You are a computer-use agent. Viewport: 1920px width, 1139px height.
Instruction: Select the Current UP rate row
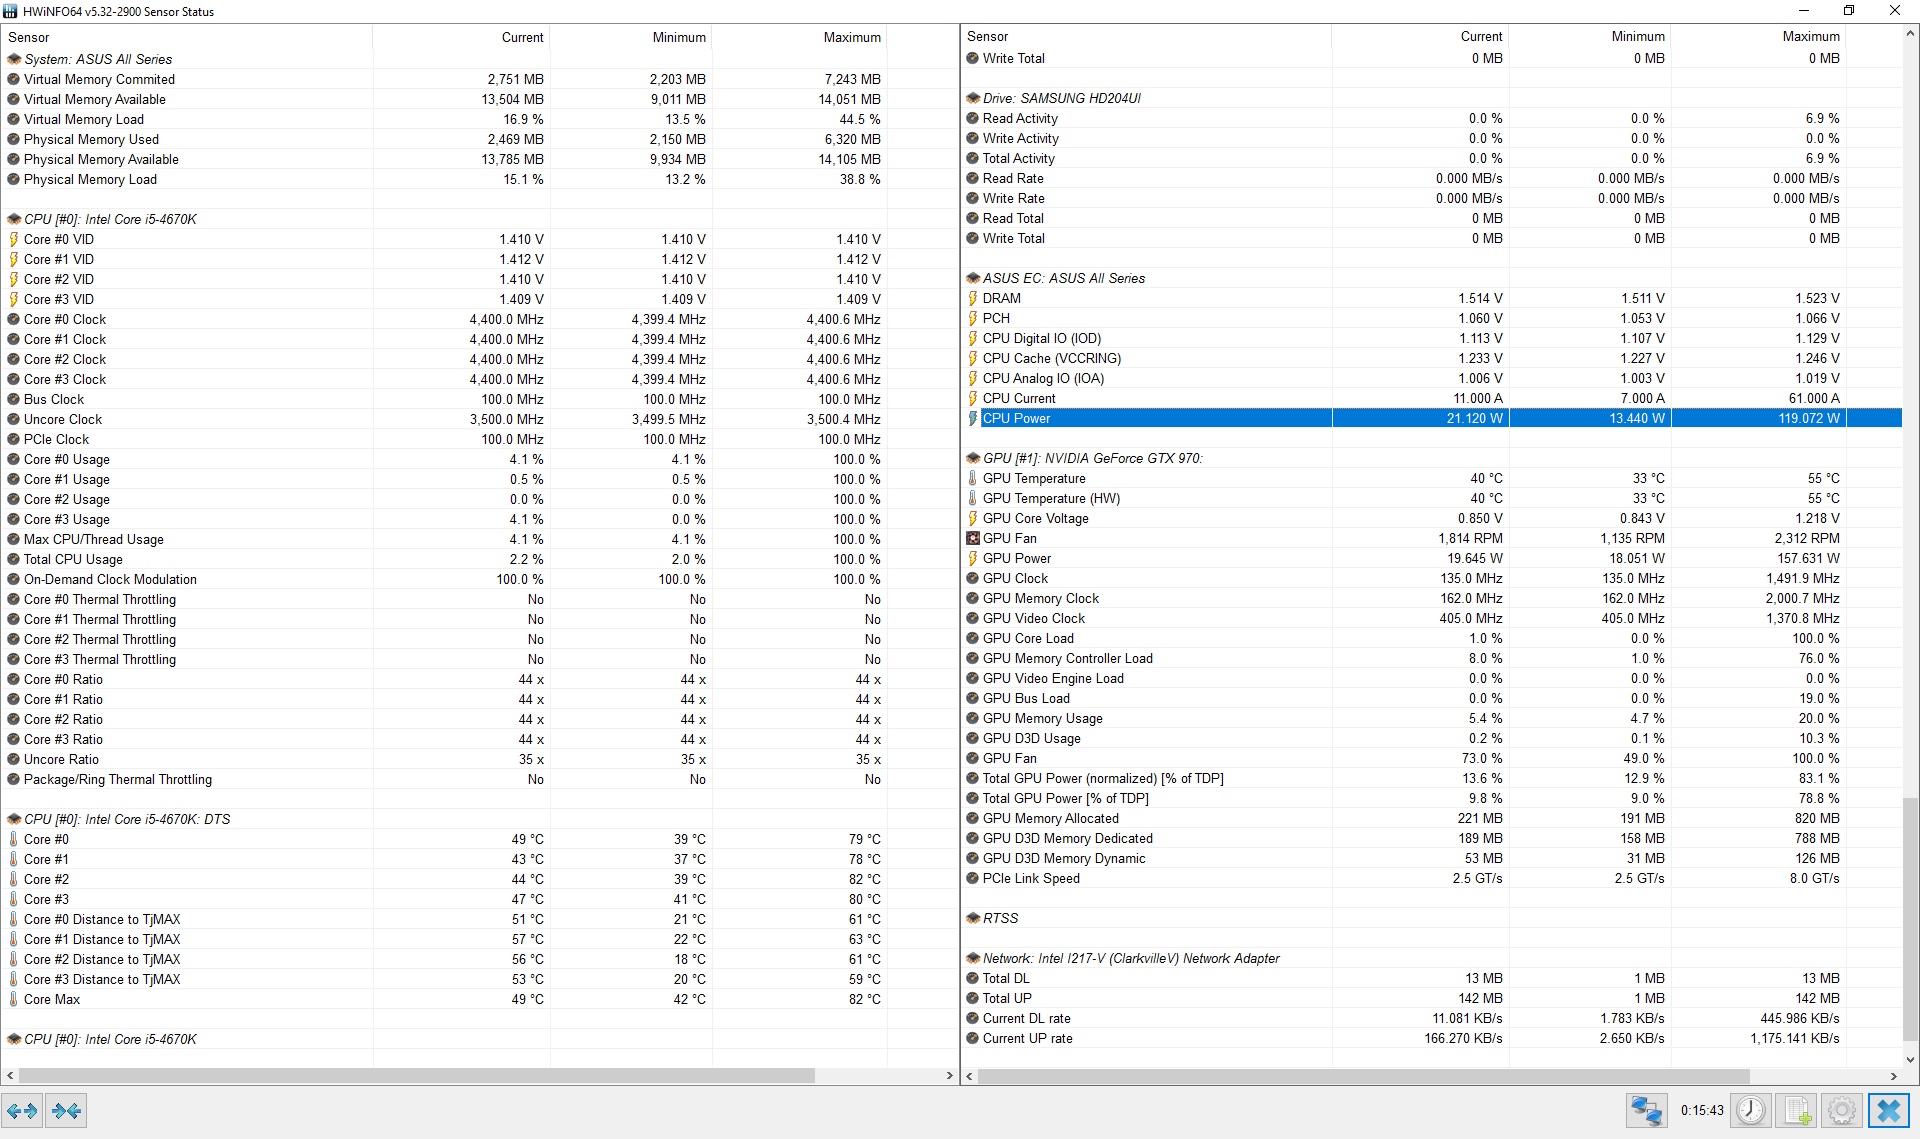[1432, 1038]
